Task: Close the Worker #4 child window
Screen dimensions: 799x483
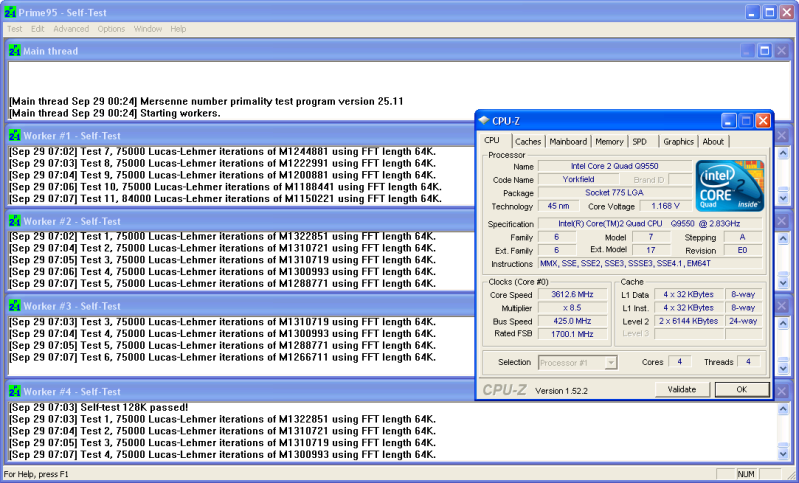Action: pos(782,391)
